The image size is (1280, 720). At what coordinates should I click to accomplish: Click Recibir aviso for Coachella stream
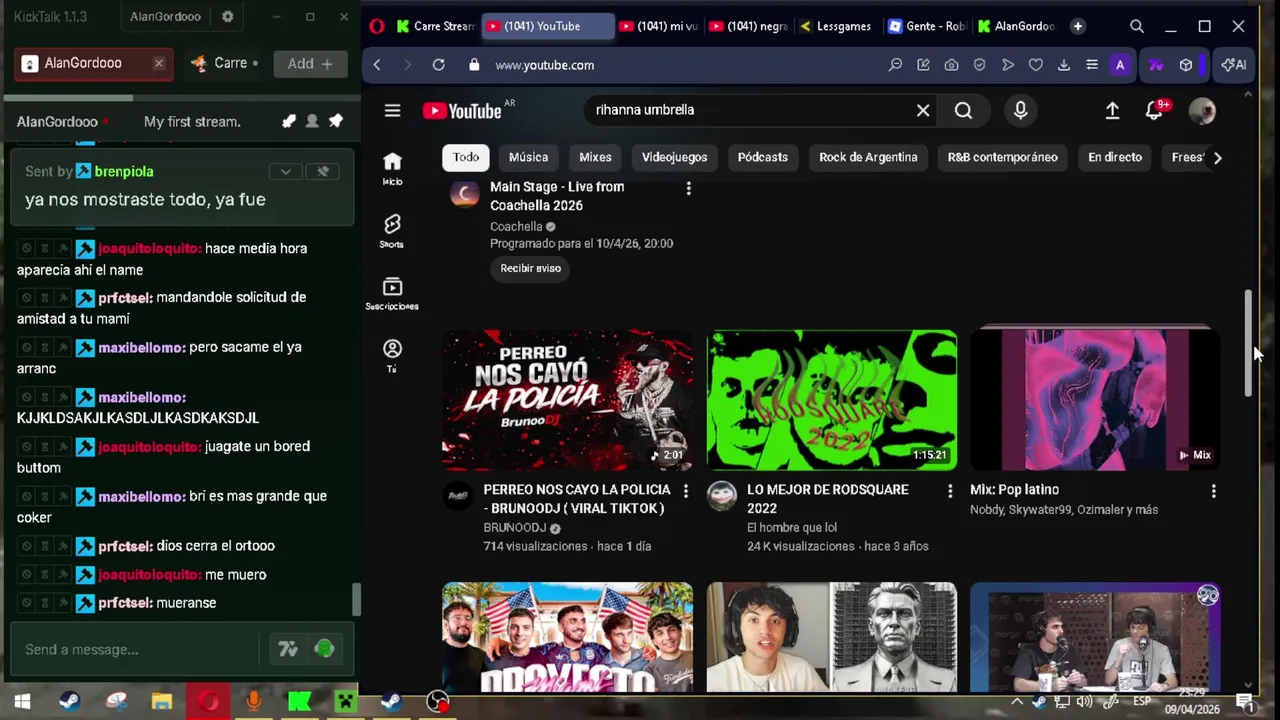point(531,268)
